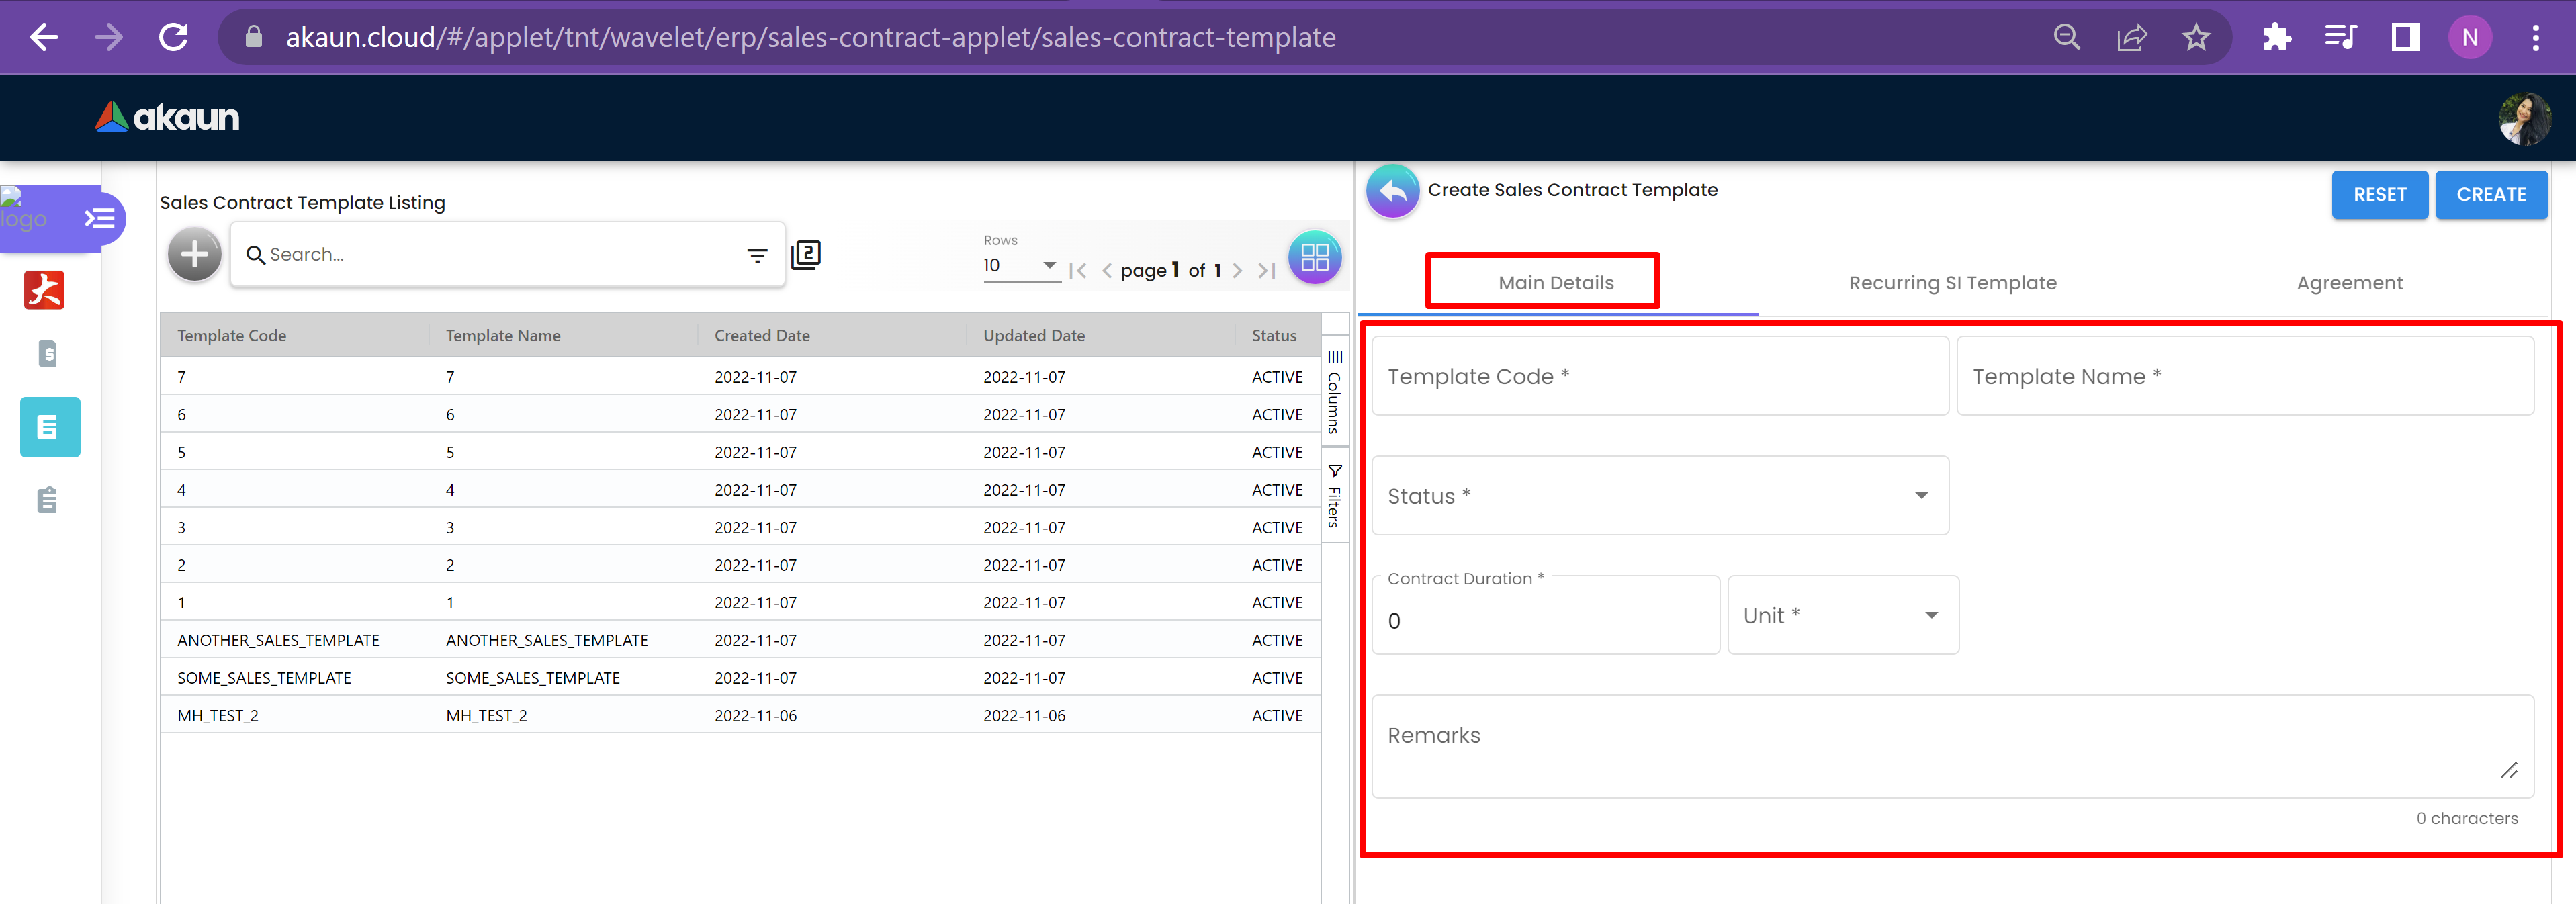Open the red runner sidebar icon
This screenshot has height=904, width=2576.
pos(45,290)
